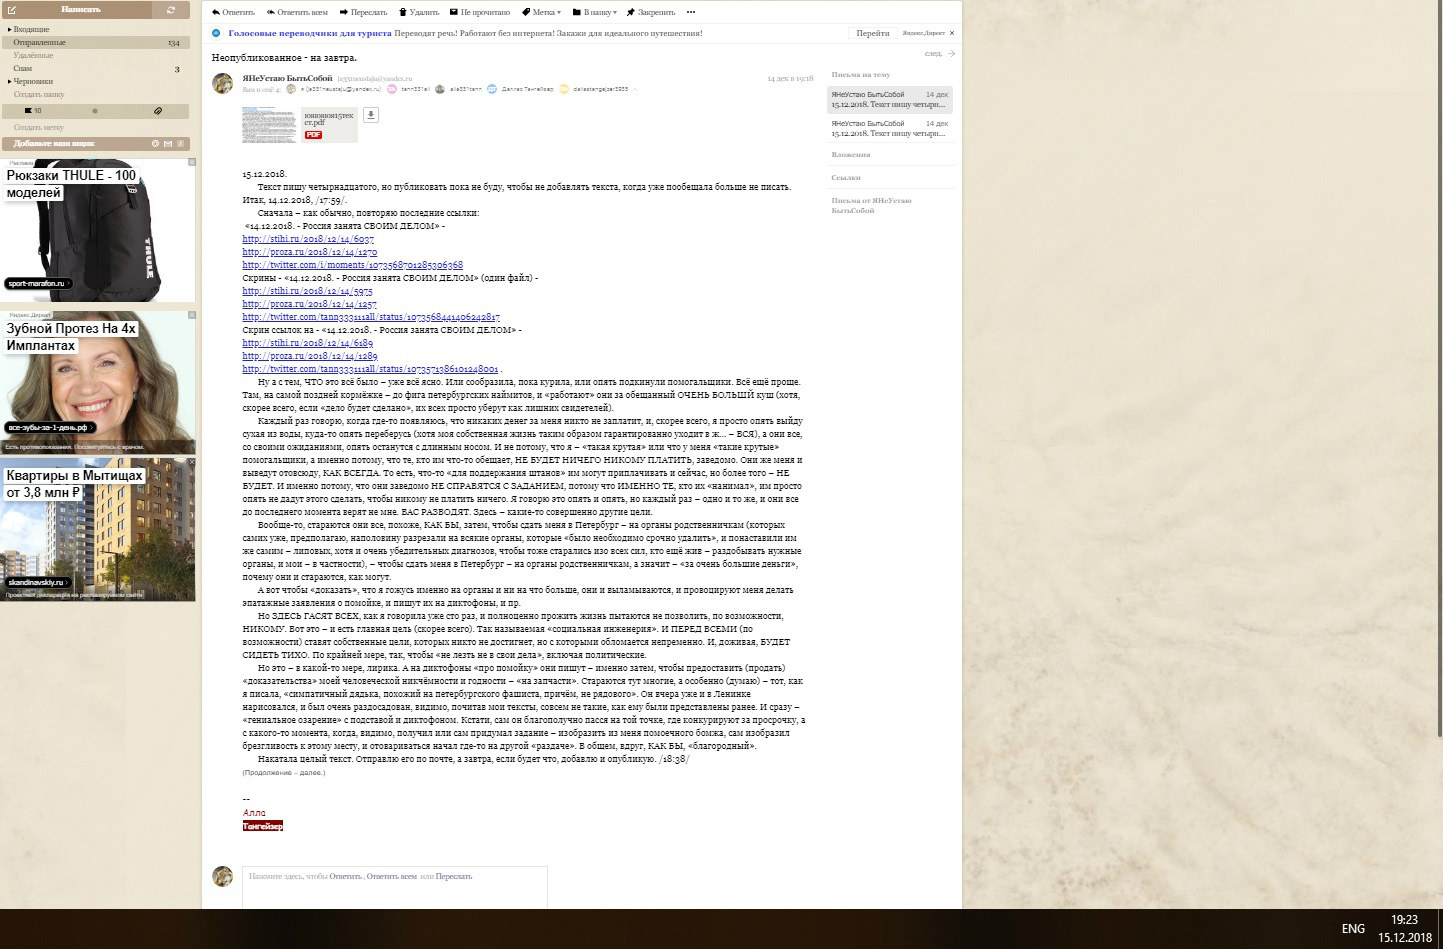1443x949 pixels.
Task: Open link http://proza.ru/2018/12/14/1257
Action: (309, 304)
